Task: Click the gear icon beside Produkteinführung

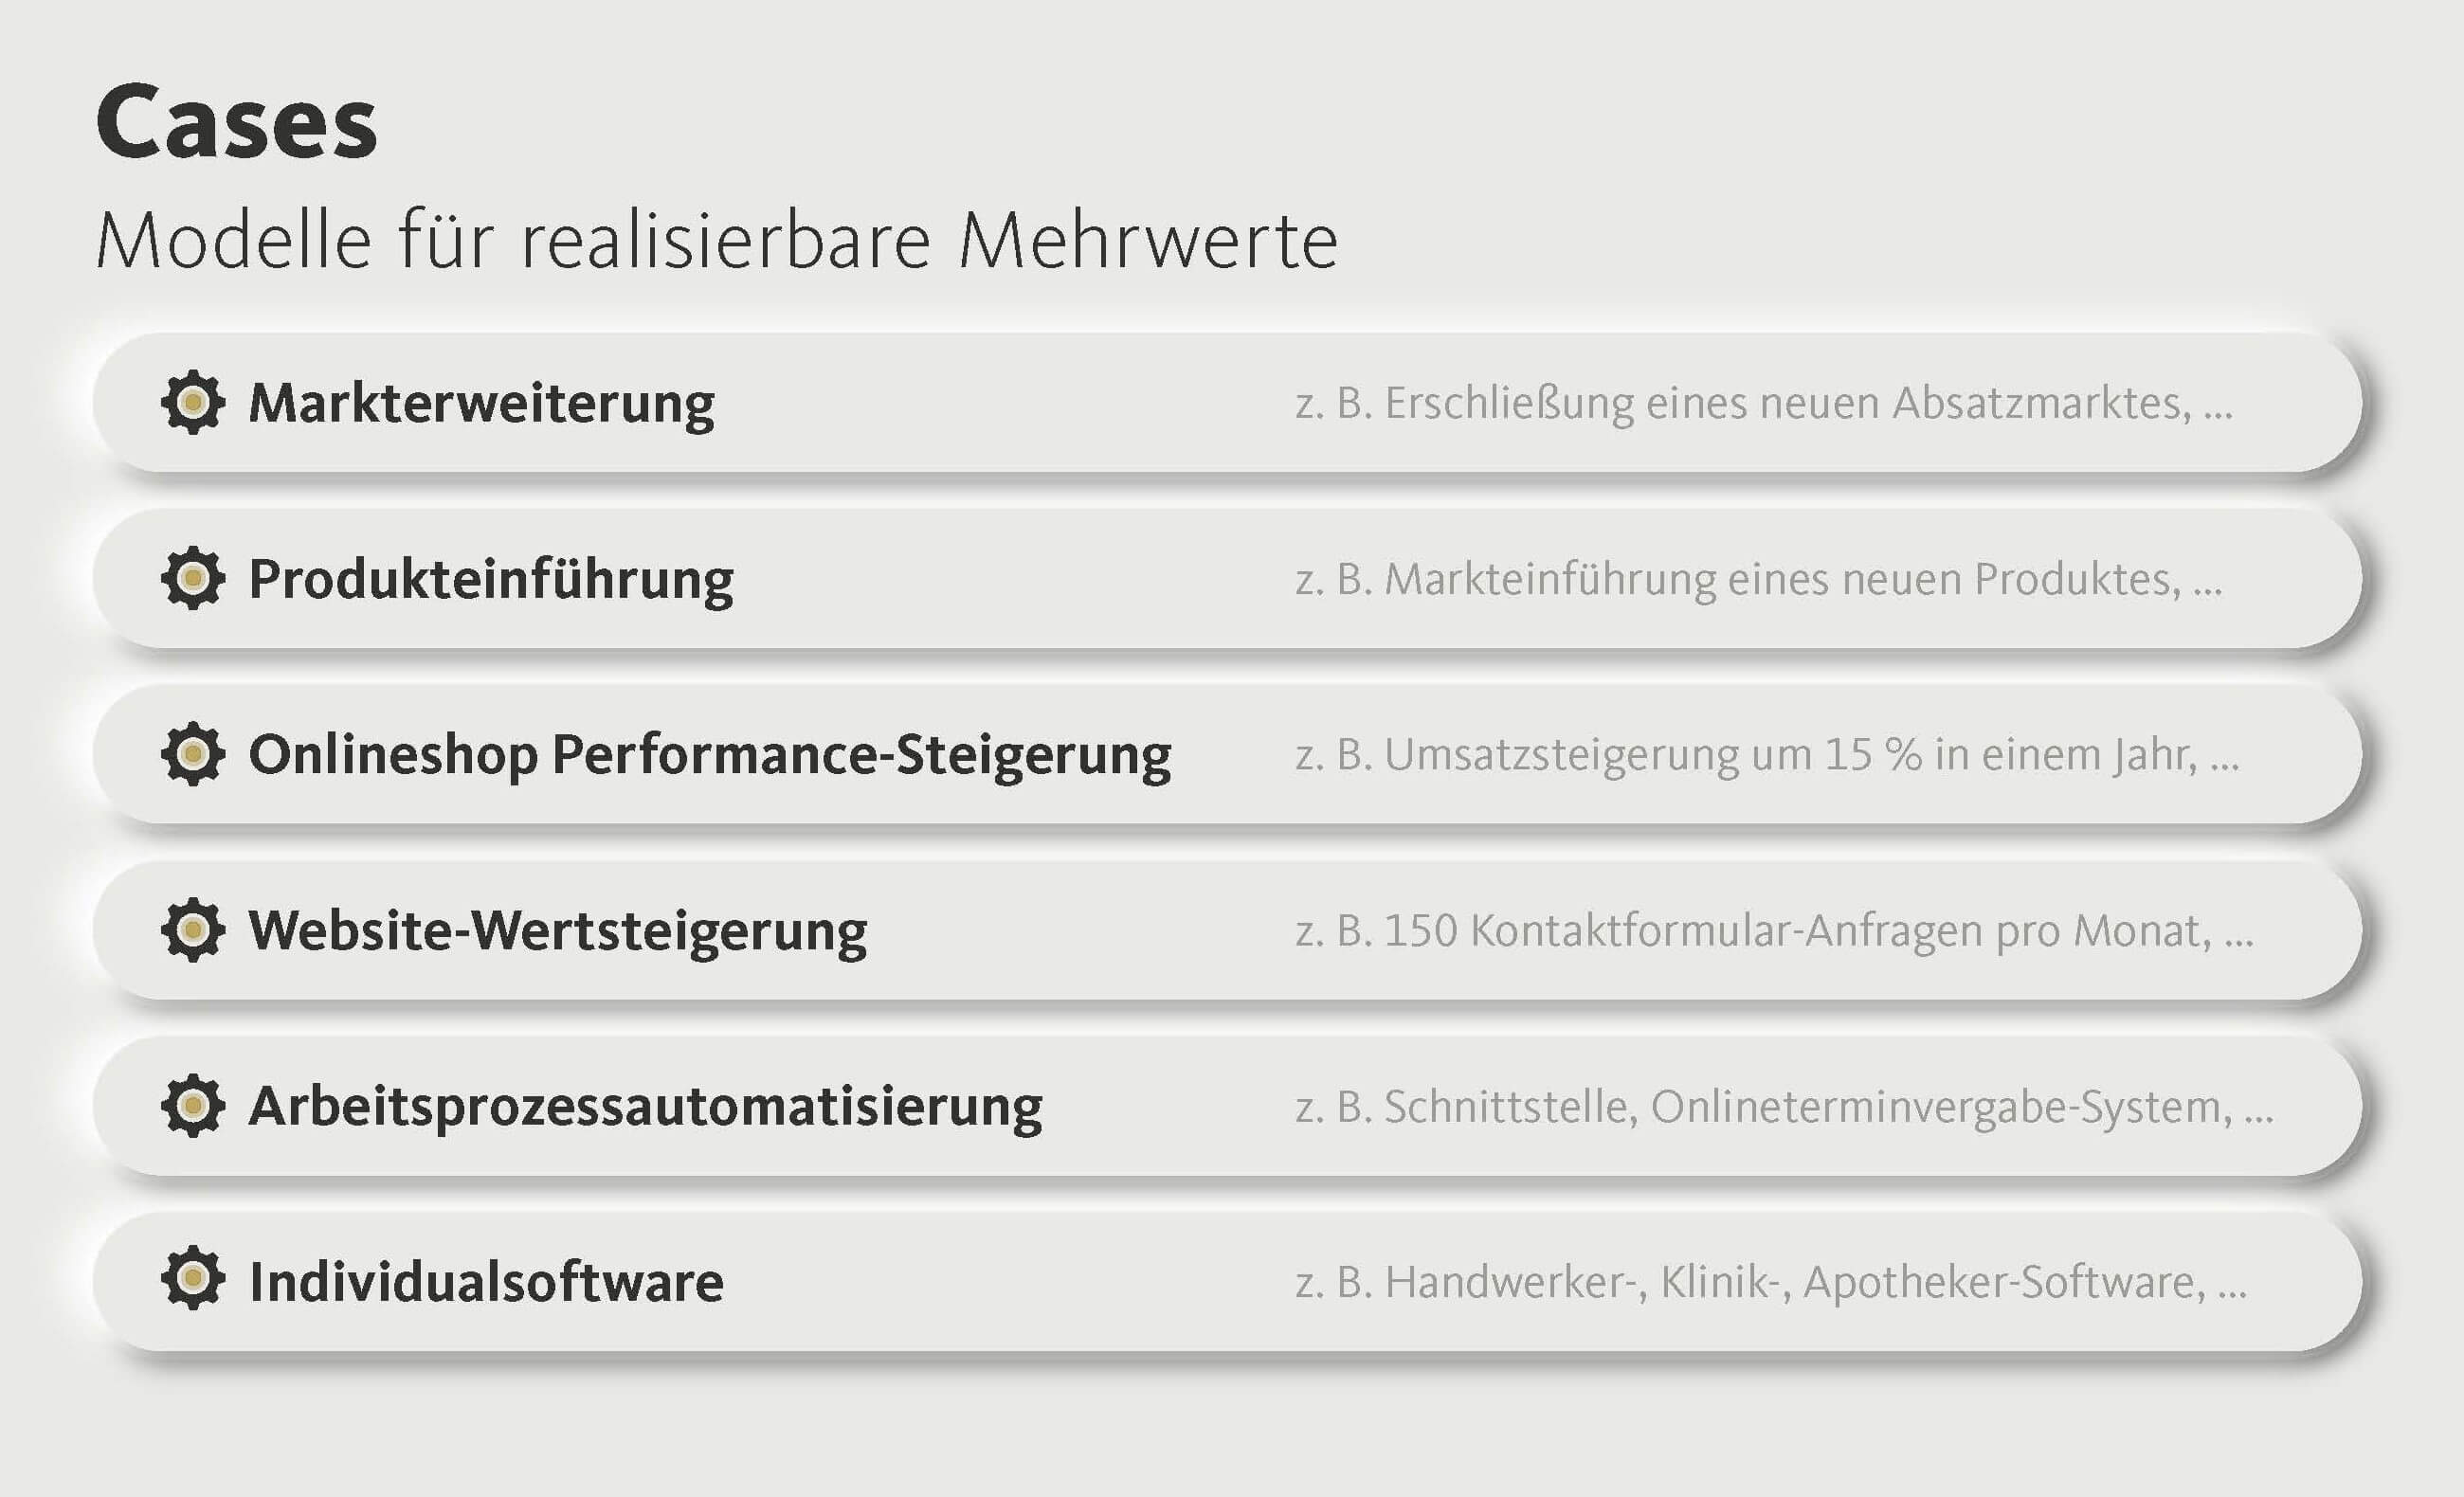Action: pyautogui.click(x=192, y=578)
